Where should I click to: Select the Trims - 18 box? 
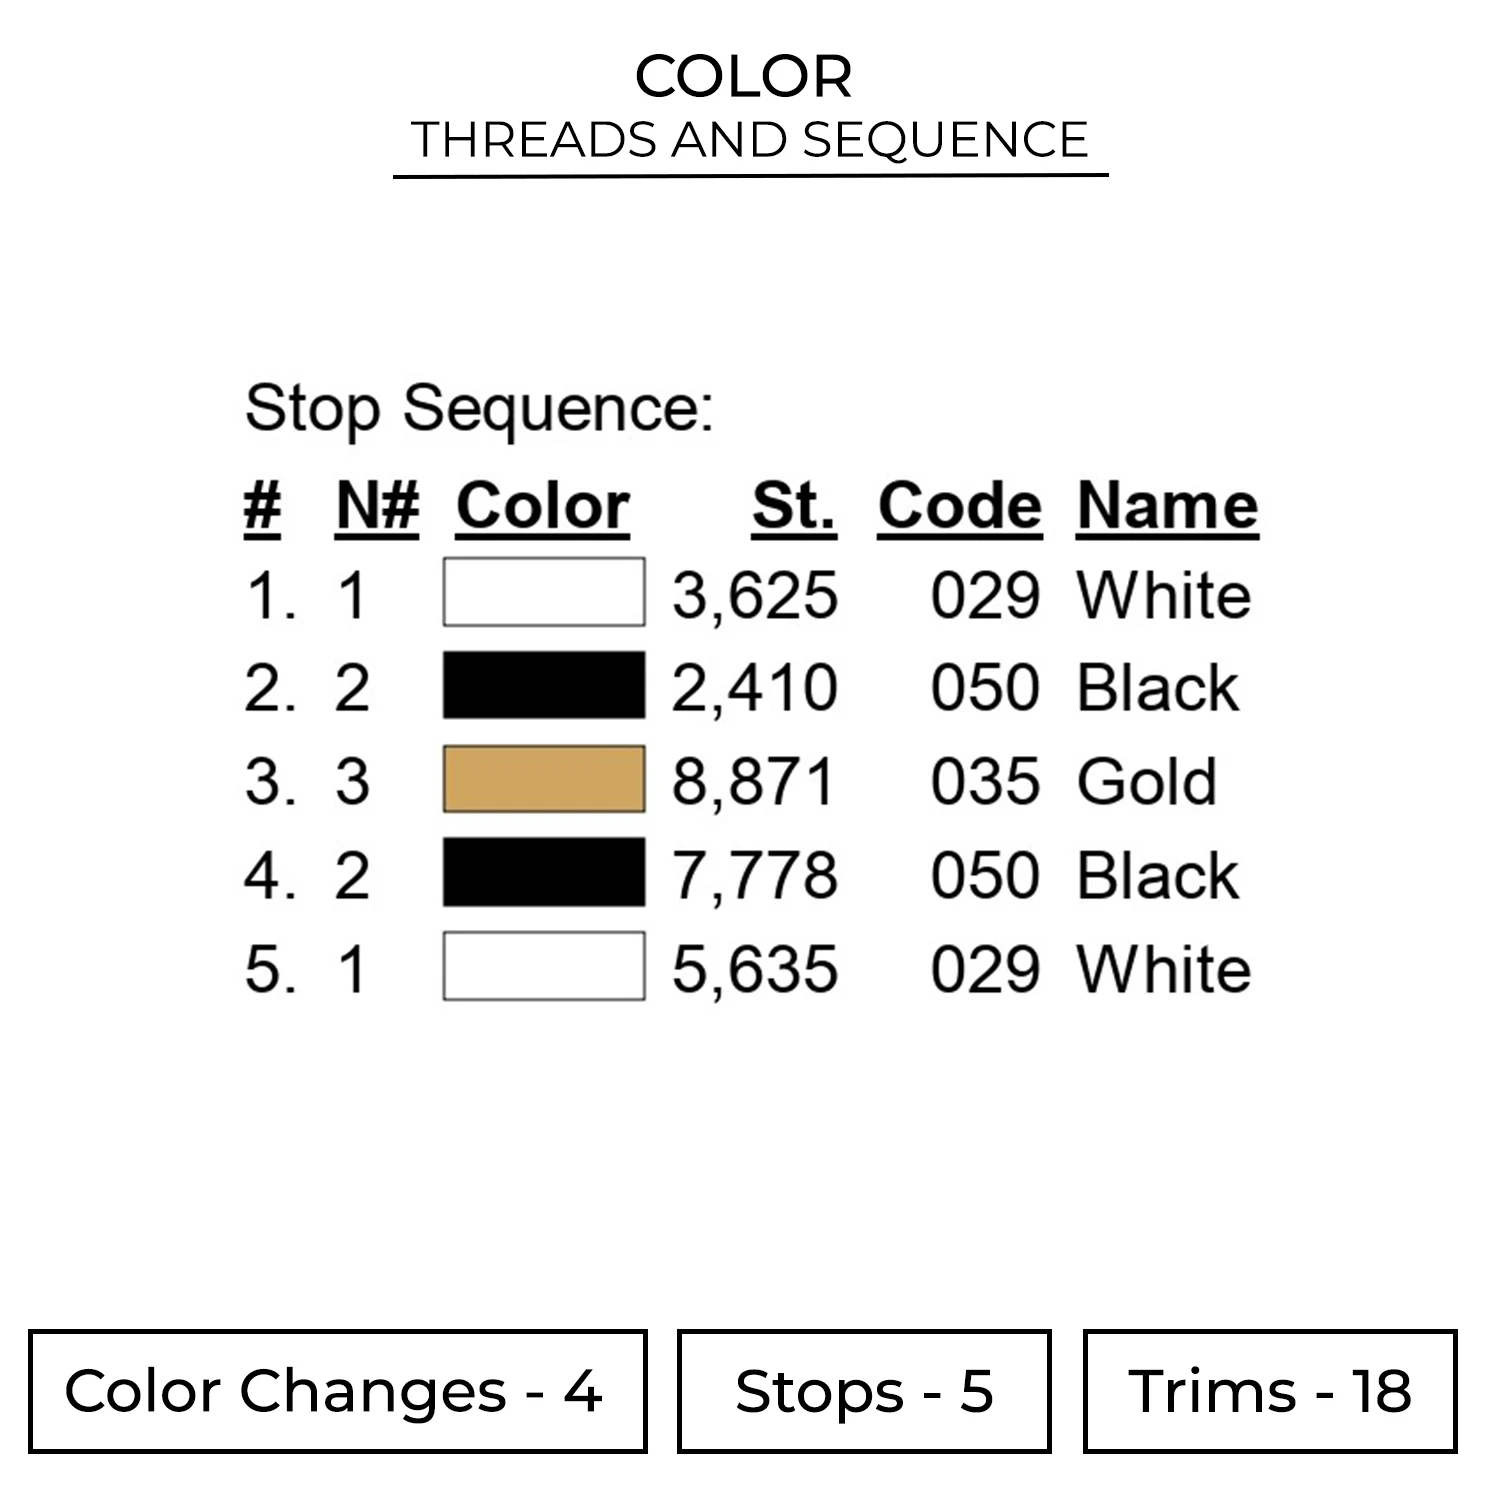tap(1269, 1391)
